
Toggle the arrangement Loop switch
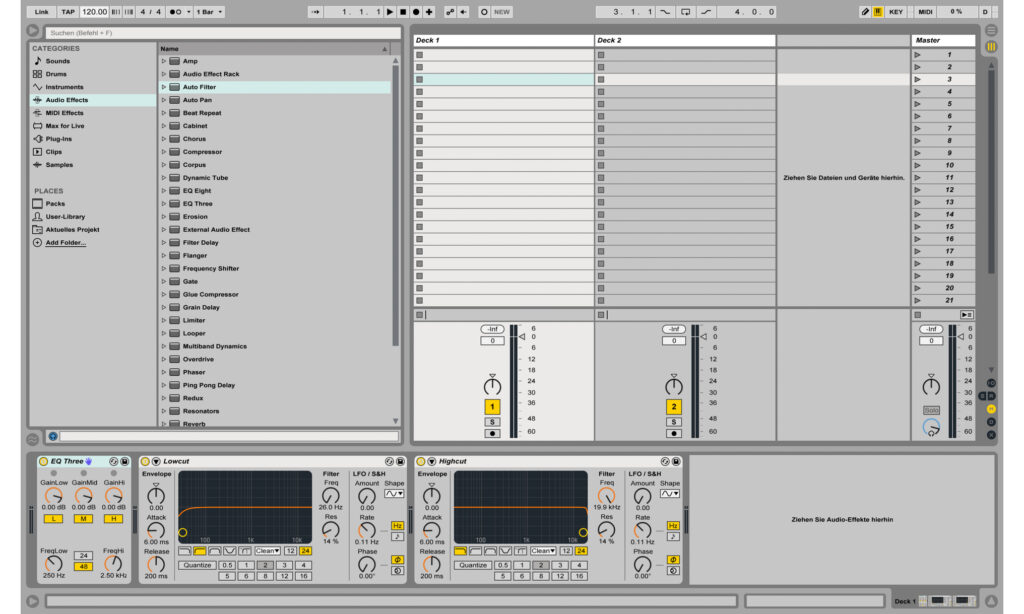pyautogui.click(x=685, y=12)
